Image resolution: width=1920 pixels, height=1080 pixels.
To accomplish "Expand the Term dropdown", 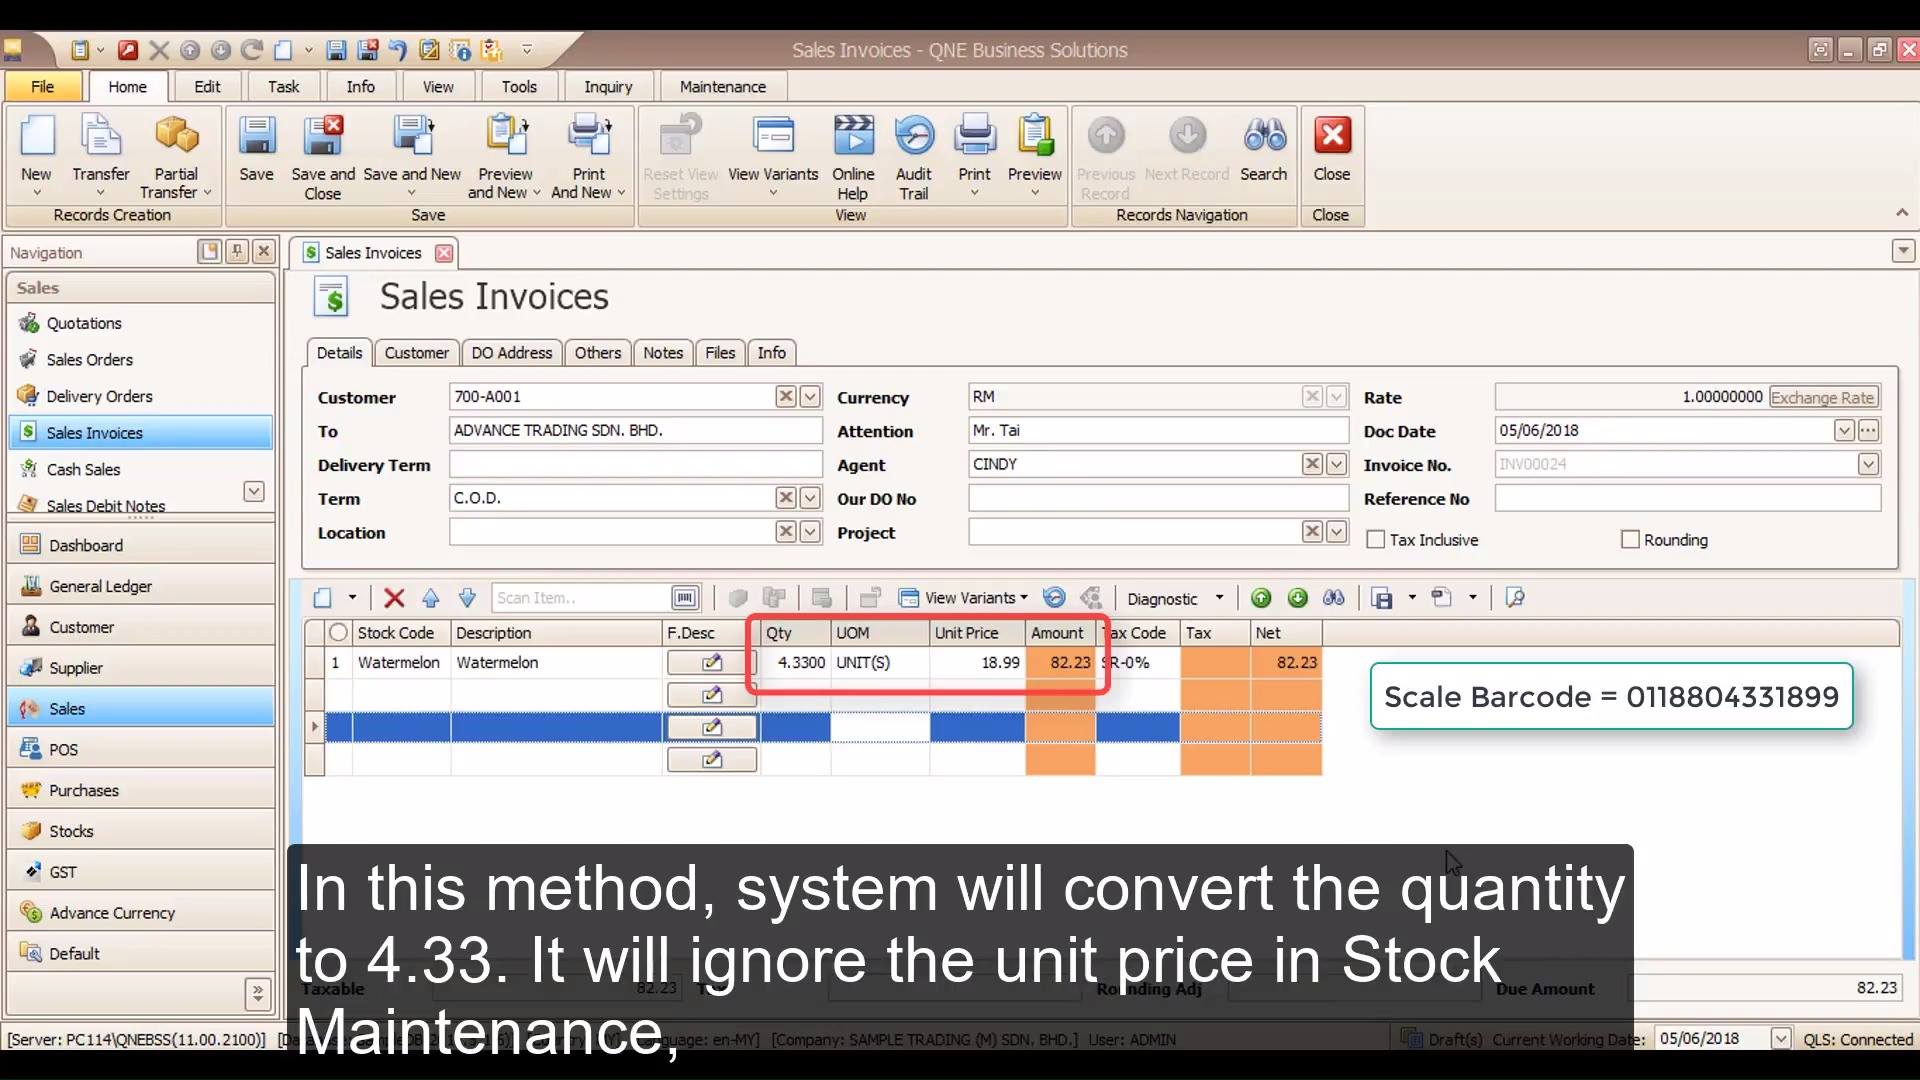I will tap(810, 498).
